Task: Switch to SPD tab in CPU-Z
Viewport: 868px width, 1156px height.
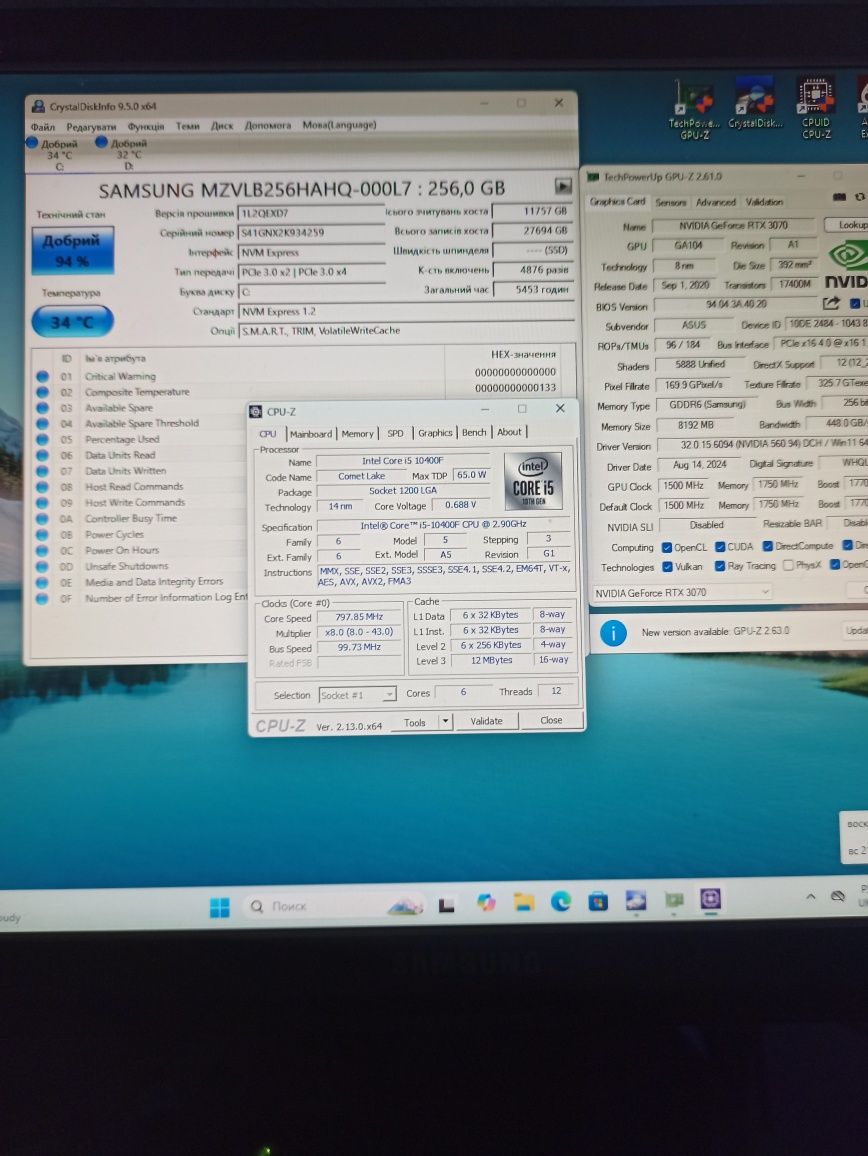Action: 395,434
